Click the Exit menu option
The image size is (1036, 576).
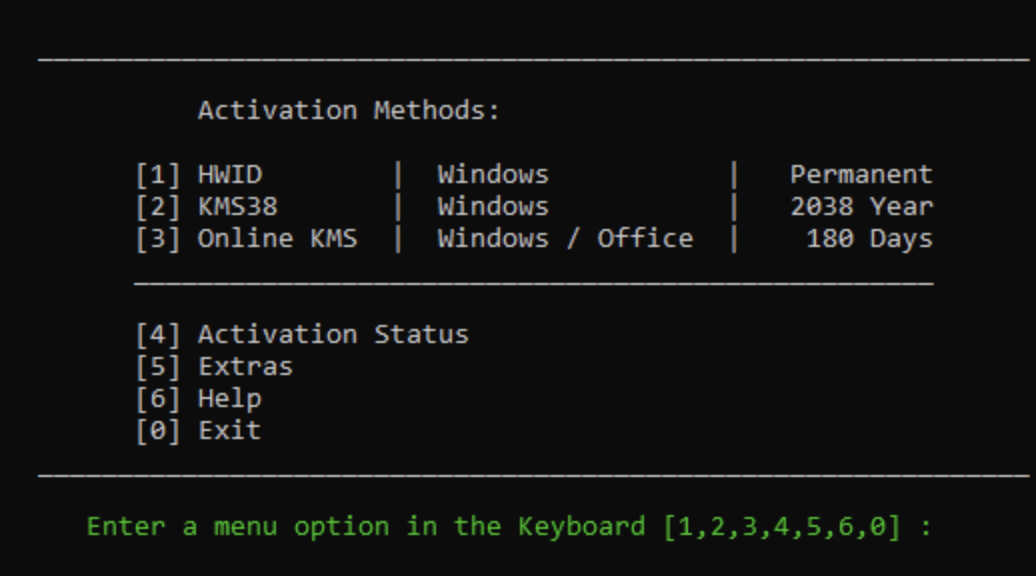click(x=230, y=431)
